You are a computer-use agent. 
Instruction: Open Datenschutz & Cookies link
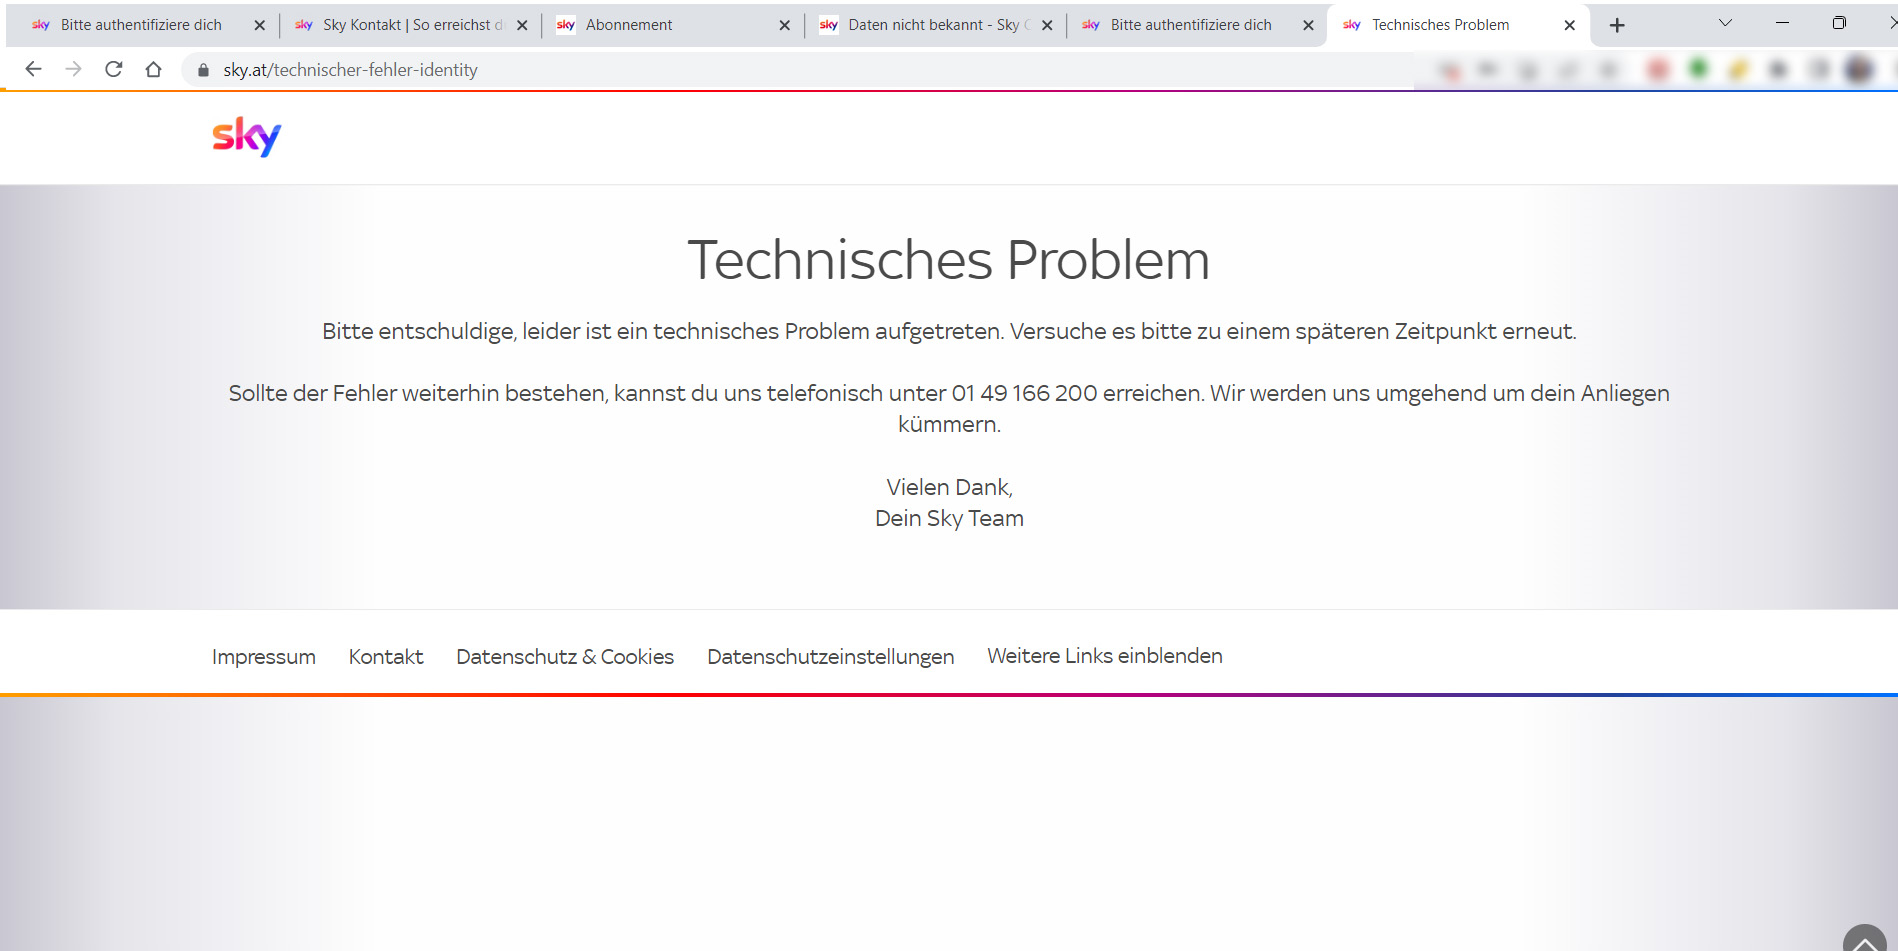(564, 657)
